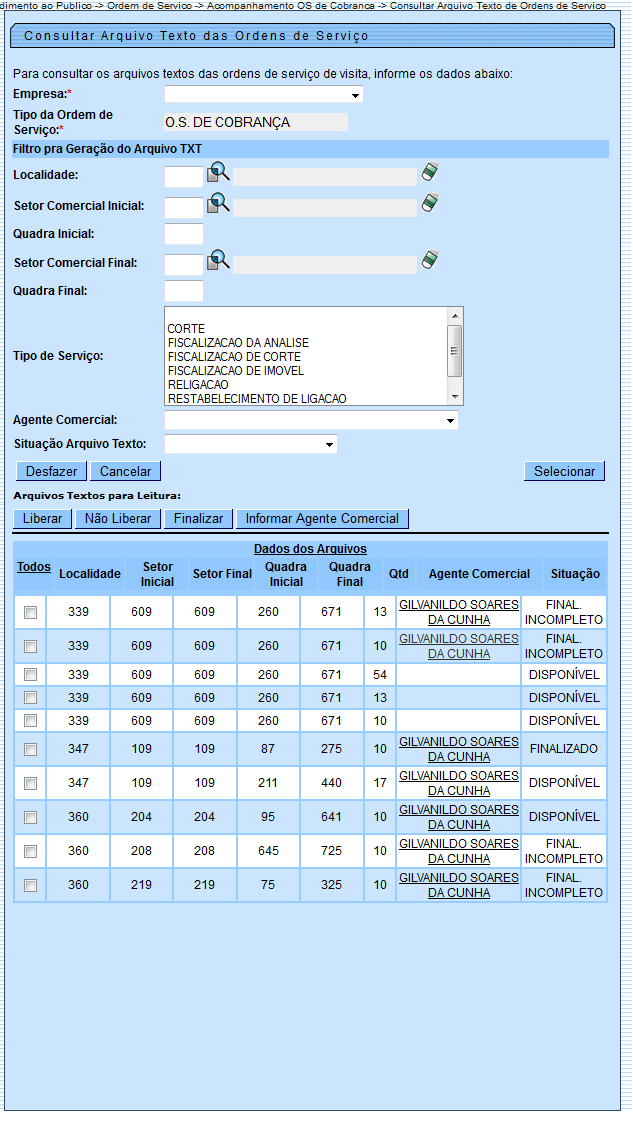Select RELIGACAO in Tipo de Serviço list
This screenshot has width=633, height=1123.
198,385
